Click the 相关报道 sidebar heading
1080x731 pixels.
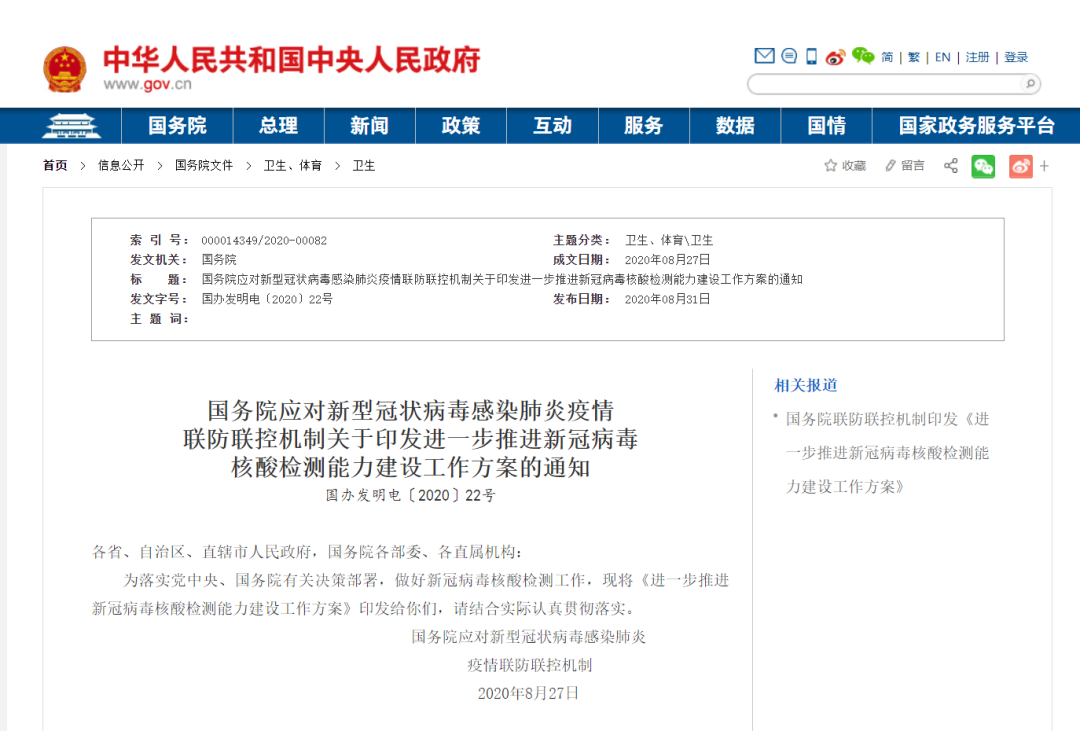(806, 385)
